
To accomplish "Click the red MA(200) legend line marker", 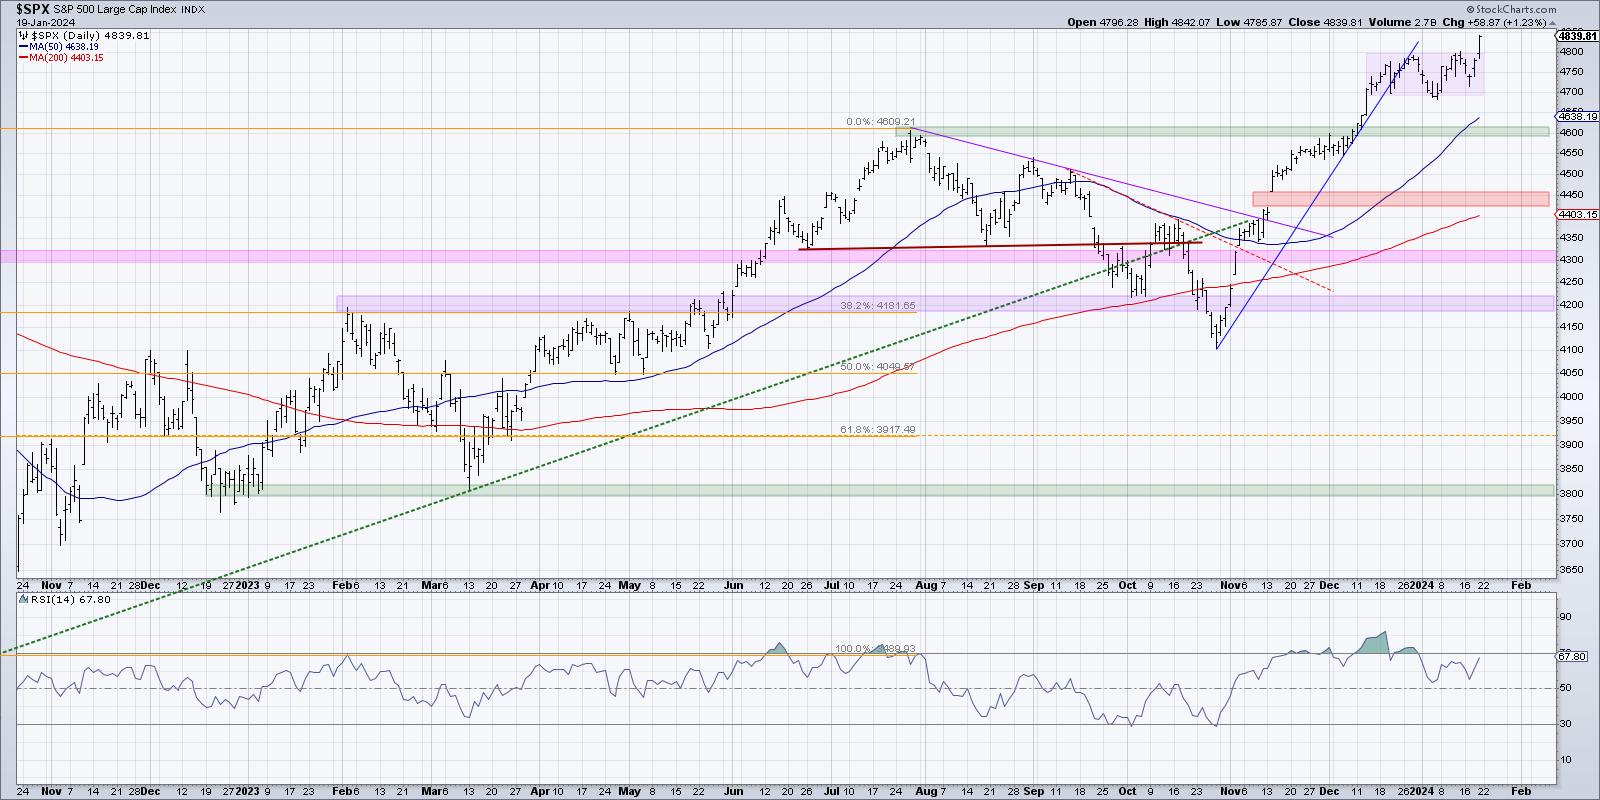I will [22, 58].
